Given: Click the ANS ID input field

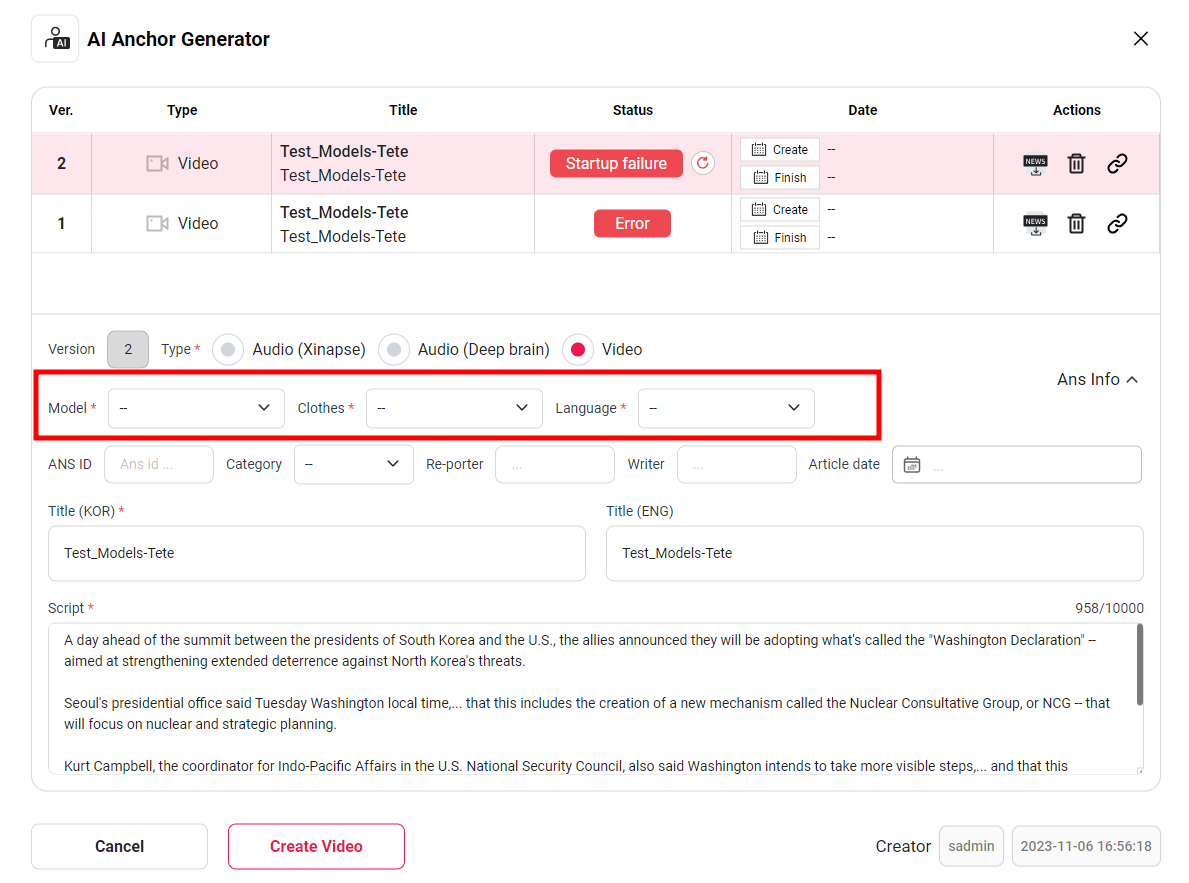Looking at the screenshot, I should click(159, 465).
